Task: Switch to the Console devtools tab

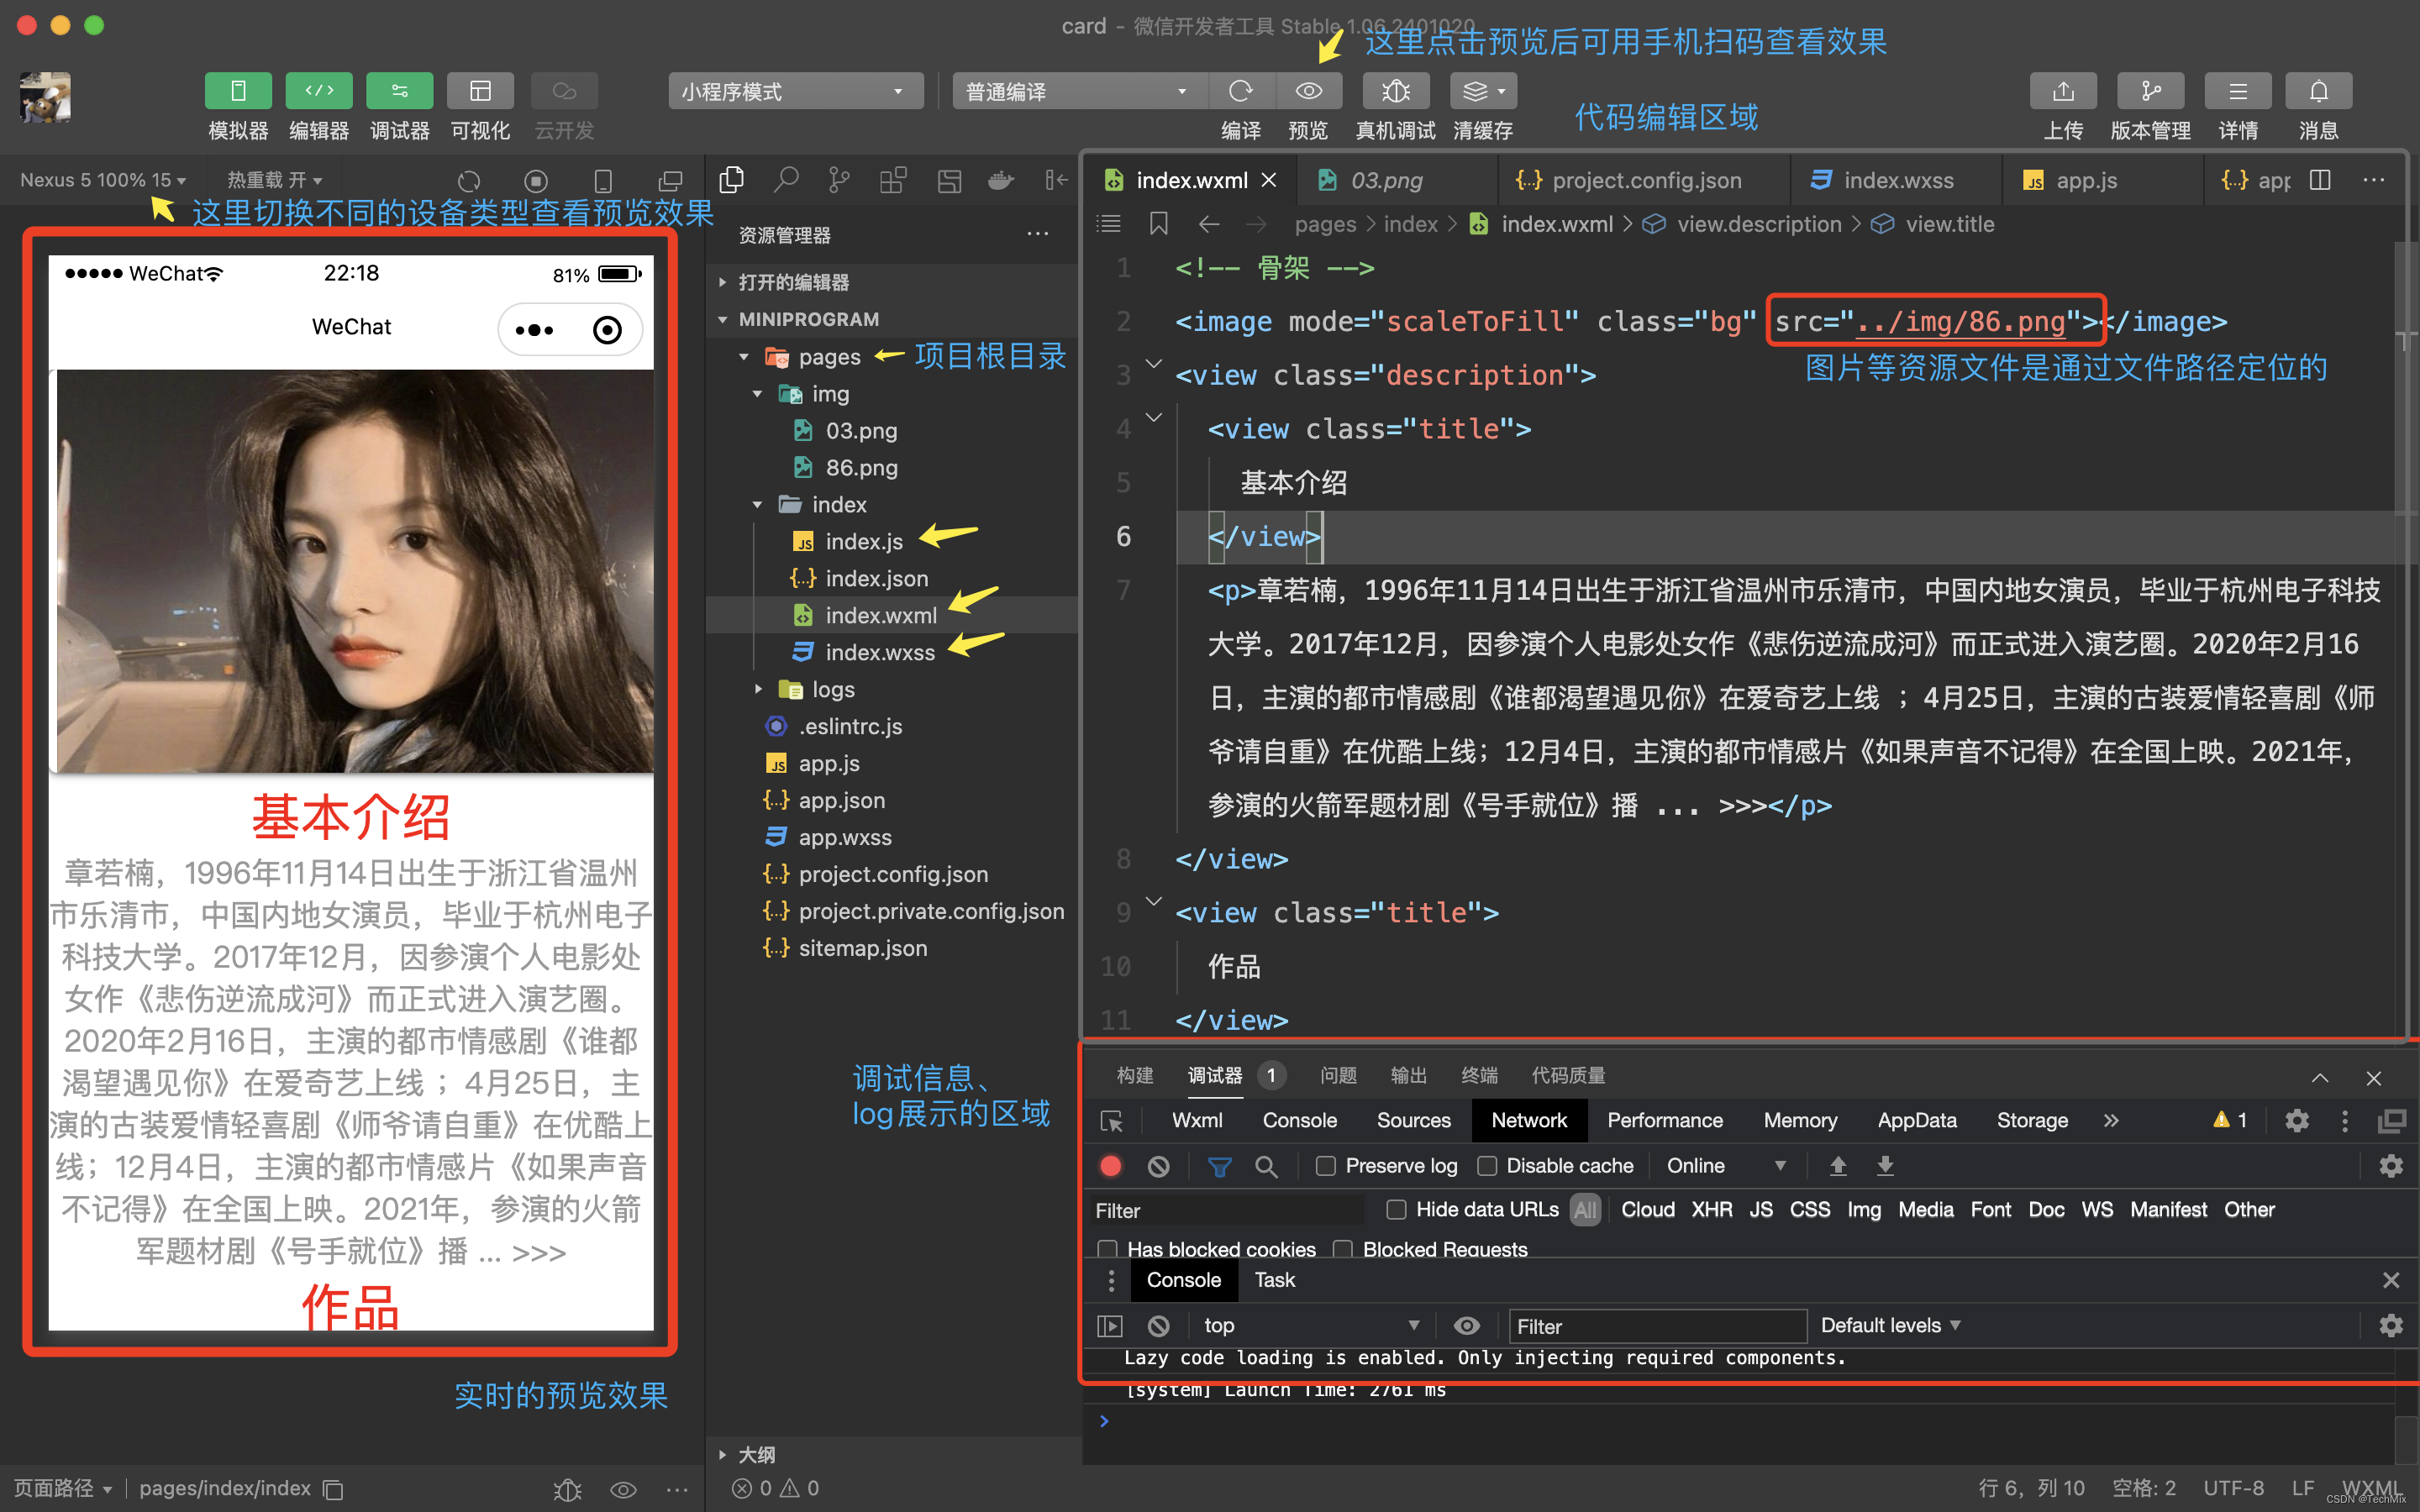Action: 1299,1120
